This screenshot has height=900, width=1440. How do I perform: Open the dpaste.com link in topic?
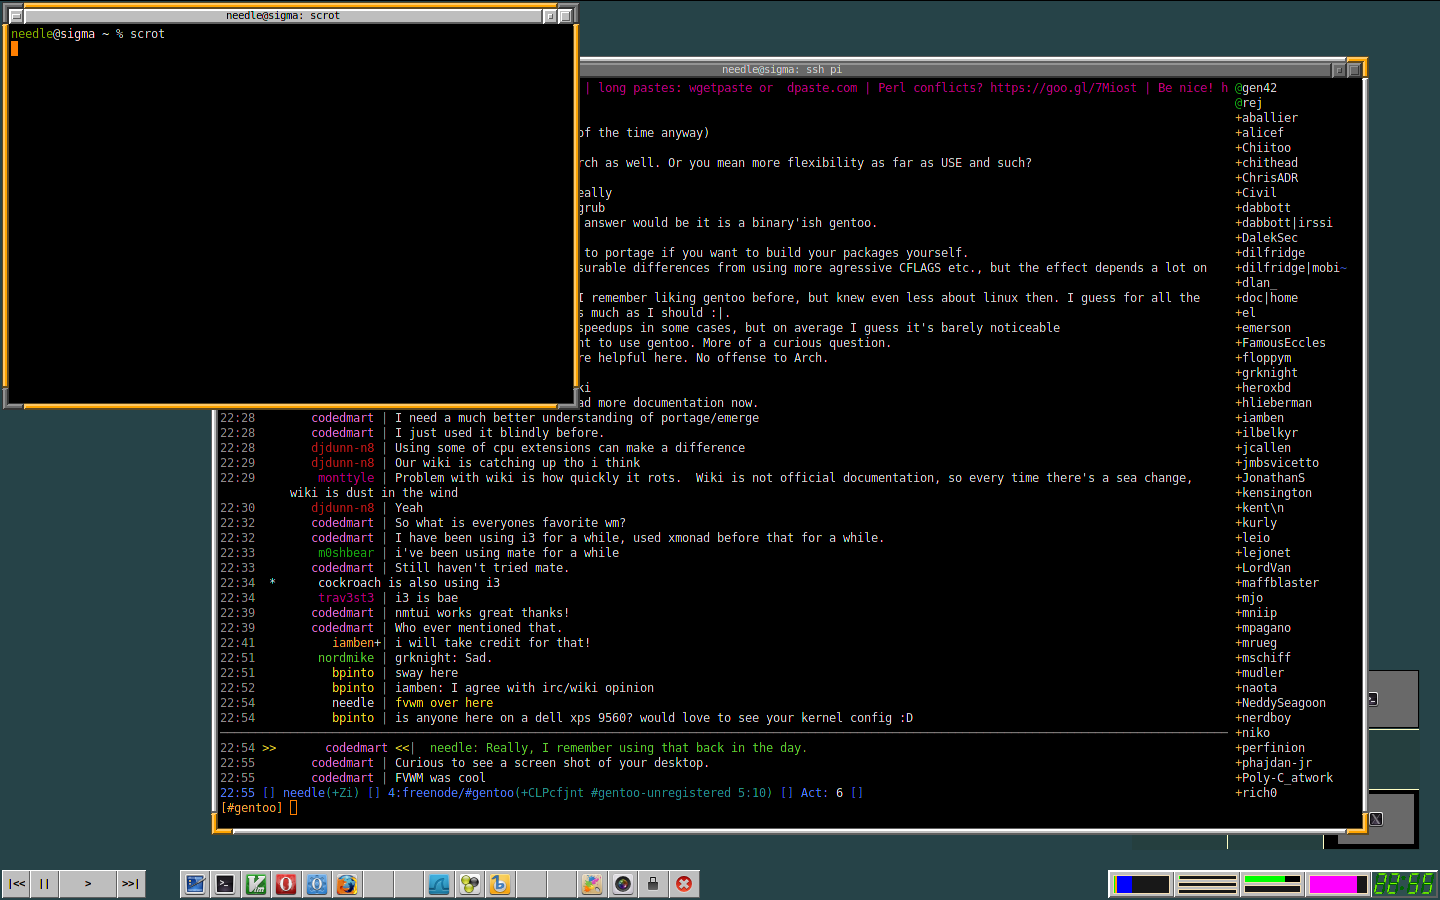822,88
